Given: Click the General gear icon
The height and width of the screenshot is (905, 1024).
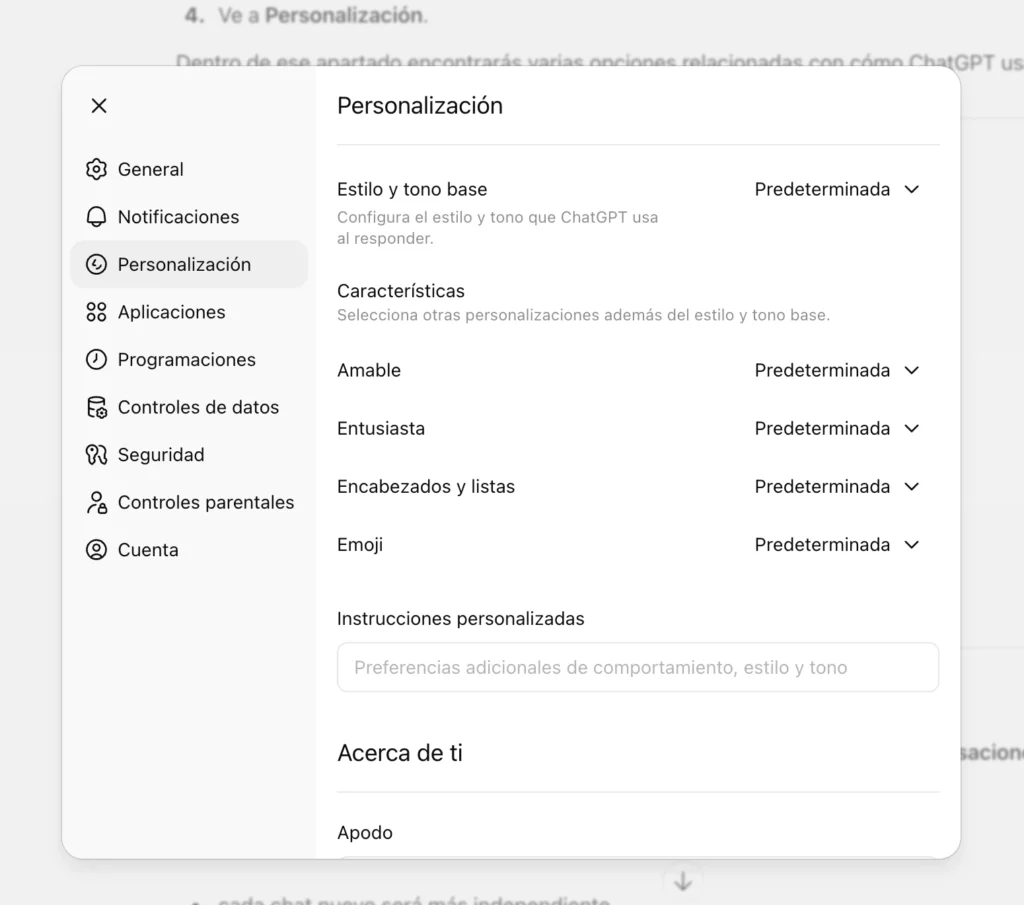Looking at the screenshot, I should (96, 169).
